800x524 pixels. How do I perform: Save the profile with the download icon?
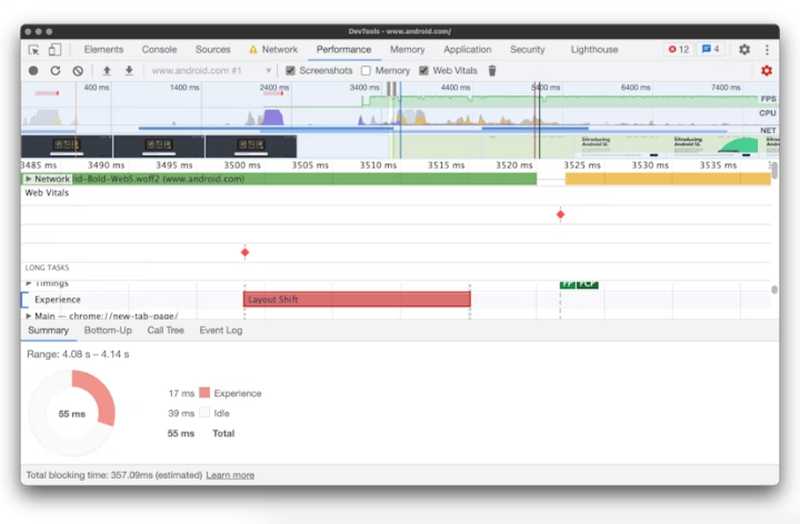128,71
